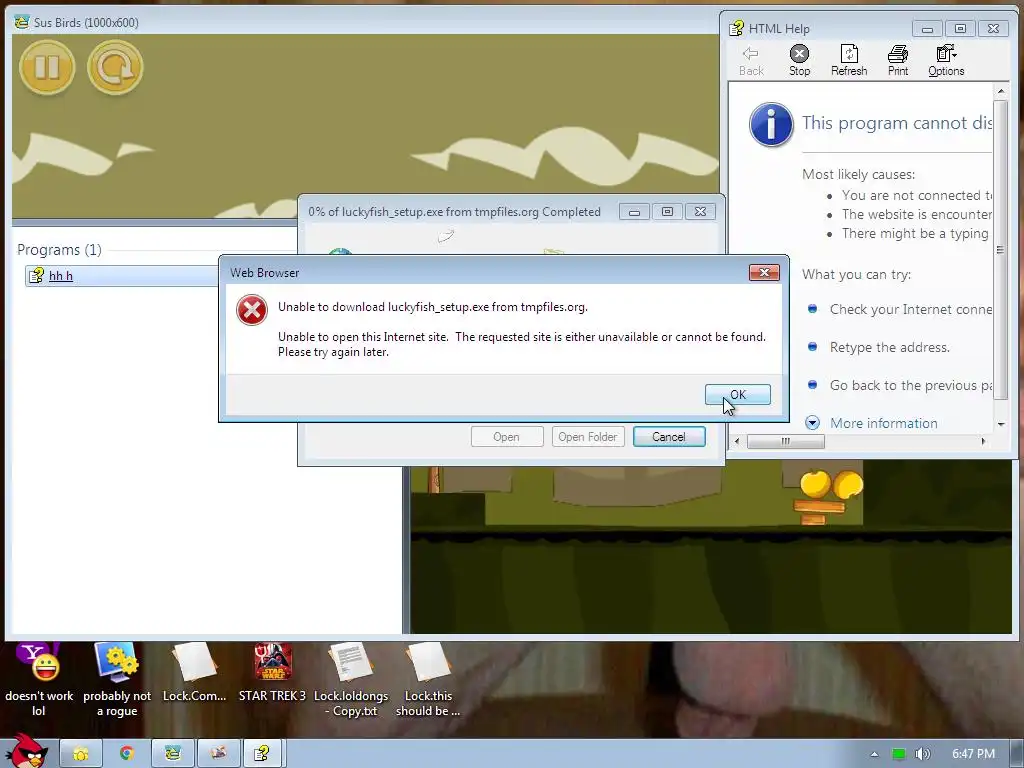The width and height of the screenshot is (1024, 768).
Task: Minimize the luckyfish_setup.exe download window
Action: pos(634,212)
